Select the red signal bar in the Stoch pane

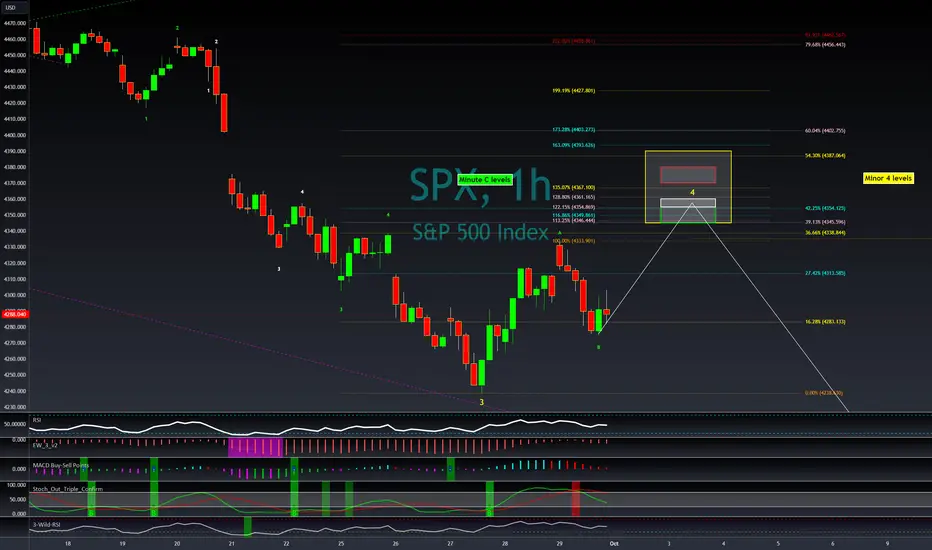(x=575, y=499)
